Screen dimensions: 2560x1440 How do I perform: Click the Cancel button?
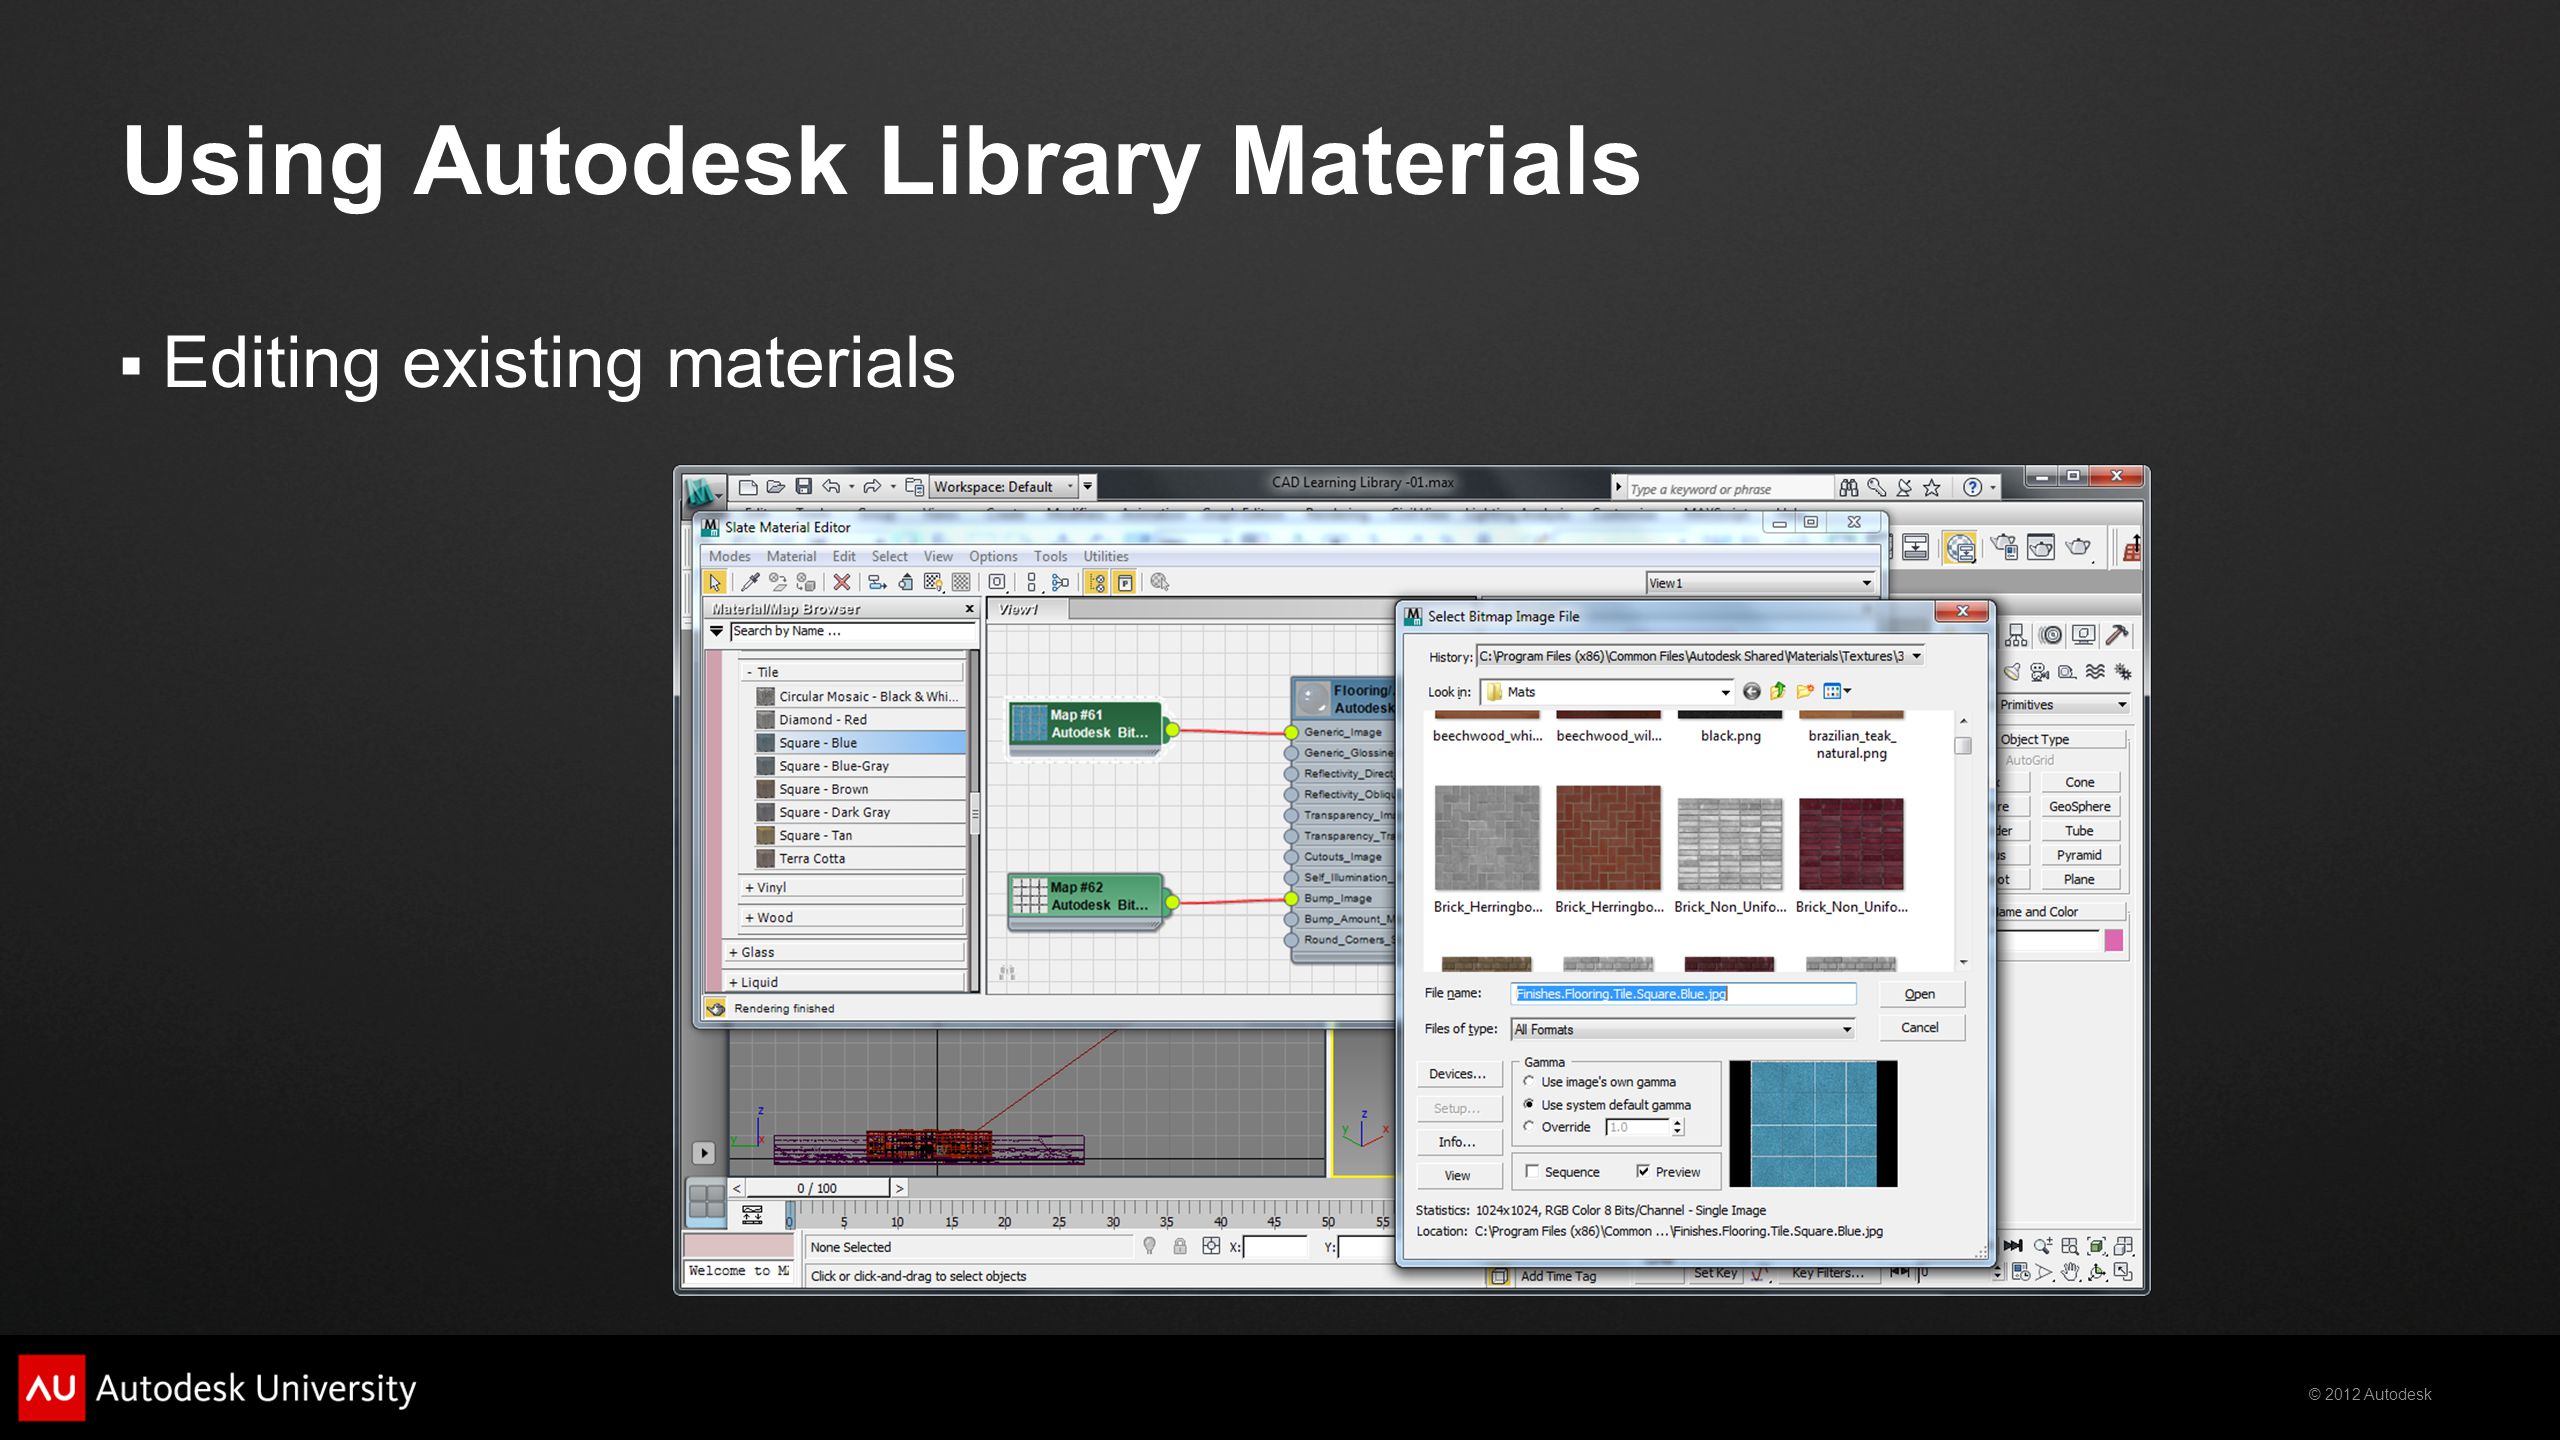click(x=1919, y=1027)
